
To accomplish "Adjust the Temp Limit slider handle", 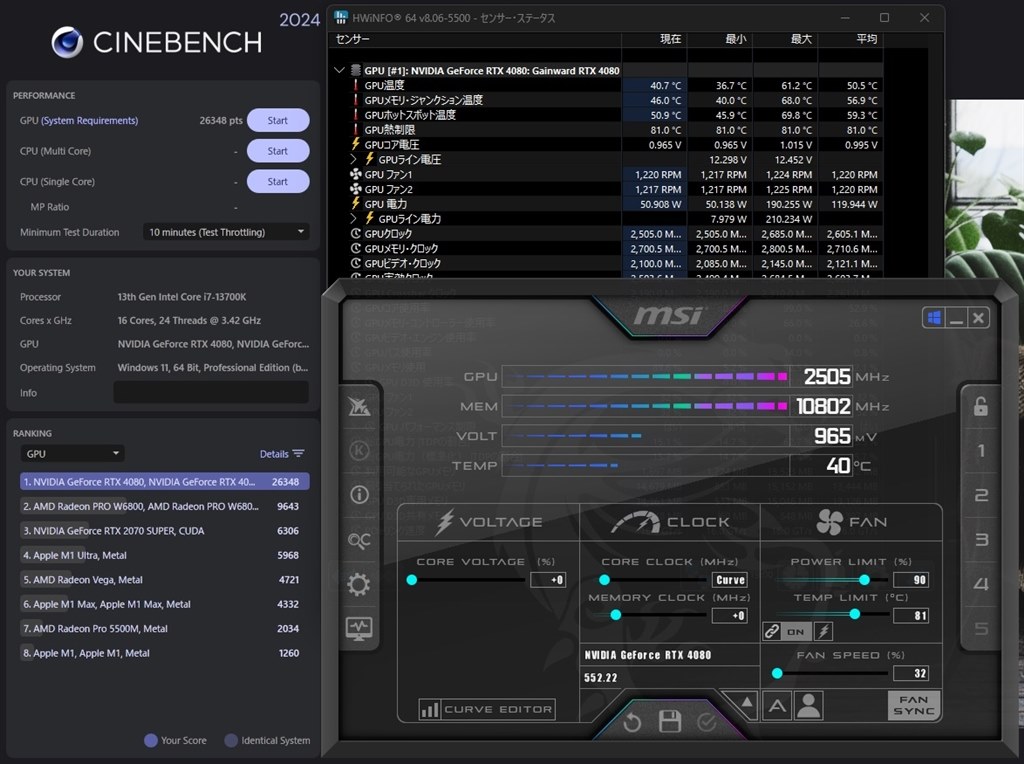I will (x=854, y=614).
